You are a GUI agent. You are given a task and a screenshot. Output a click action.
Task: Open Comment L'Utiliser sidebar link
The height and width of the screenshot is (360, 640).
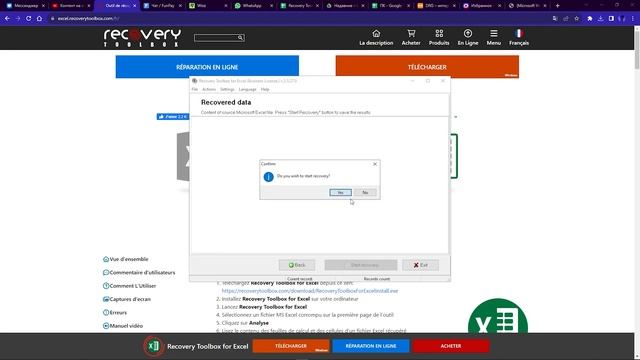click(x=133, y=286)
